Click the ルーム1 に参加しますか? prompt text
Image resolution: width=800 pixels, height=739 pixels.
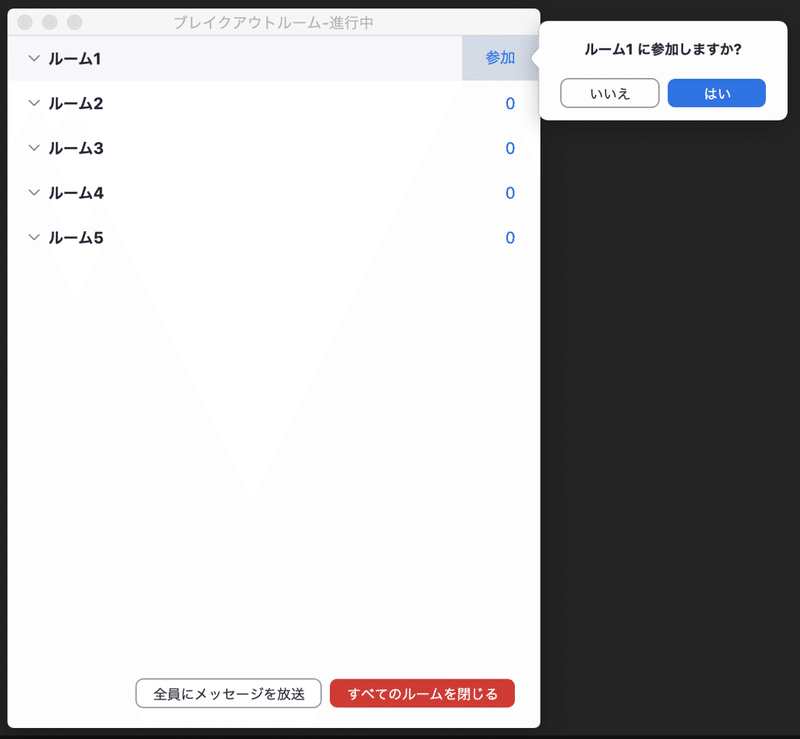pos(663,50)
